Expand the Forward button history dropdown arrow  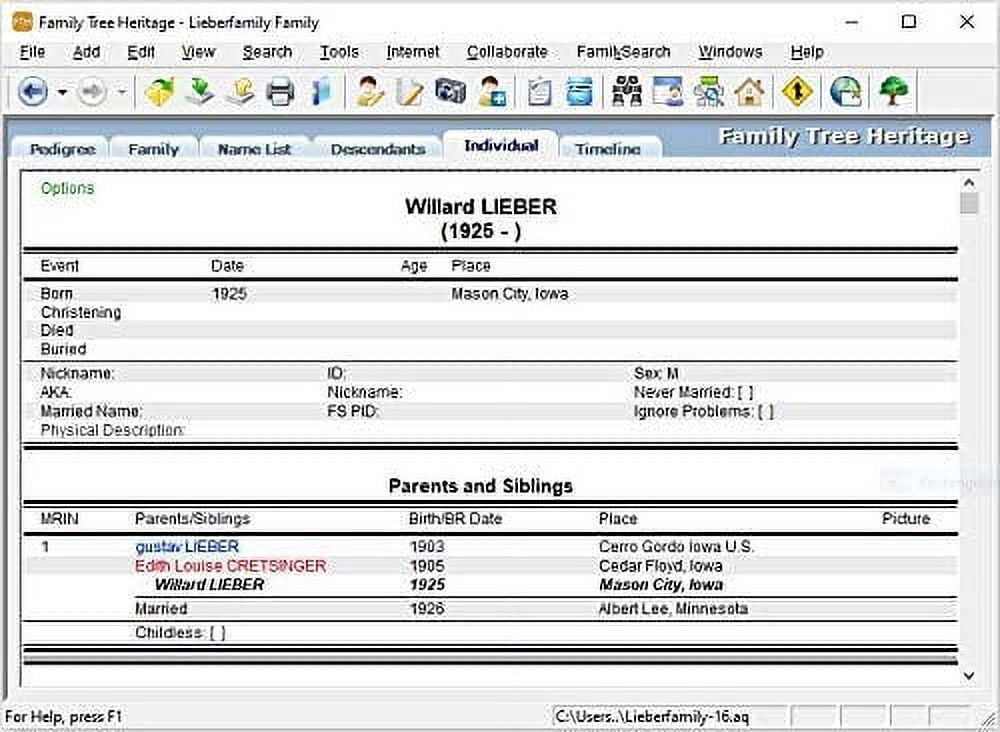click(121, 93)
